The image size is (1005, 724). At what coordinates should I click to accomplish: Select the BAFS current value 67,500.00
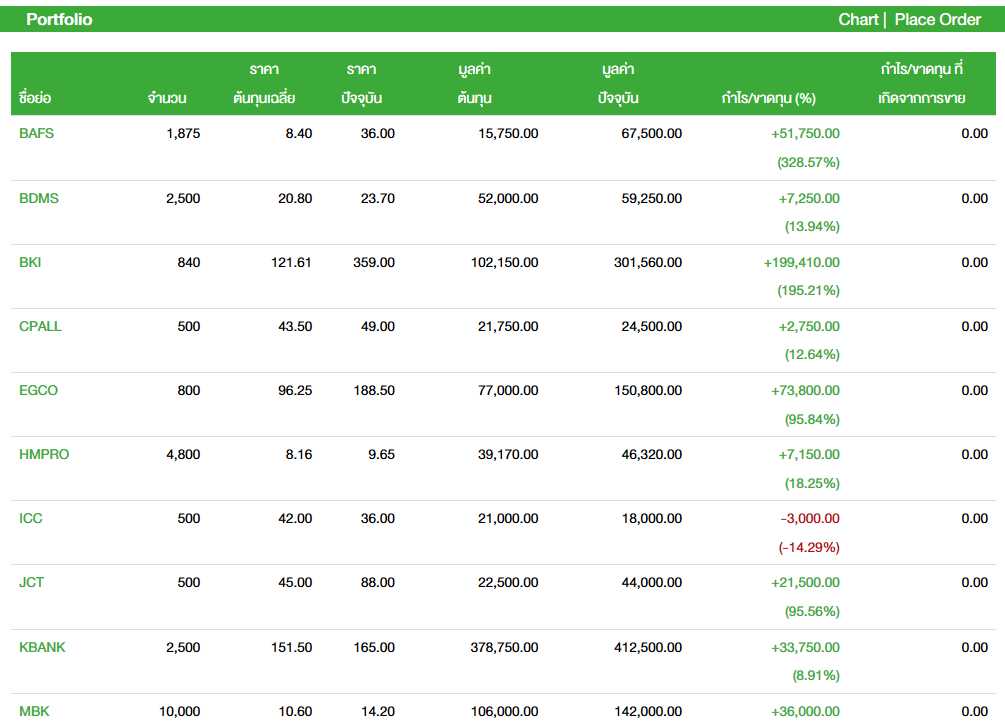pyautogui.click(x=652, y=133)
